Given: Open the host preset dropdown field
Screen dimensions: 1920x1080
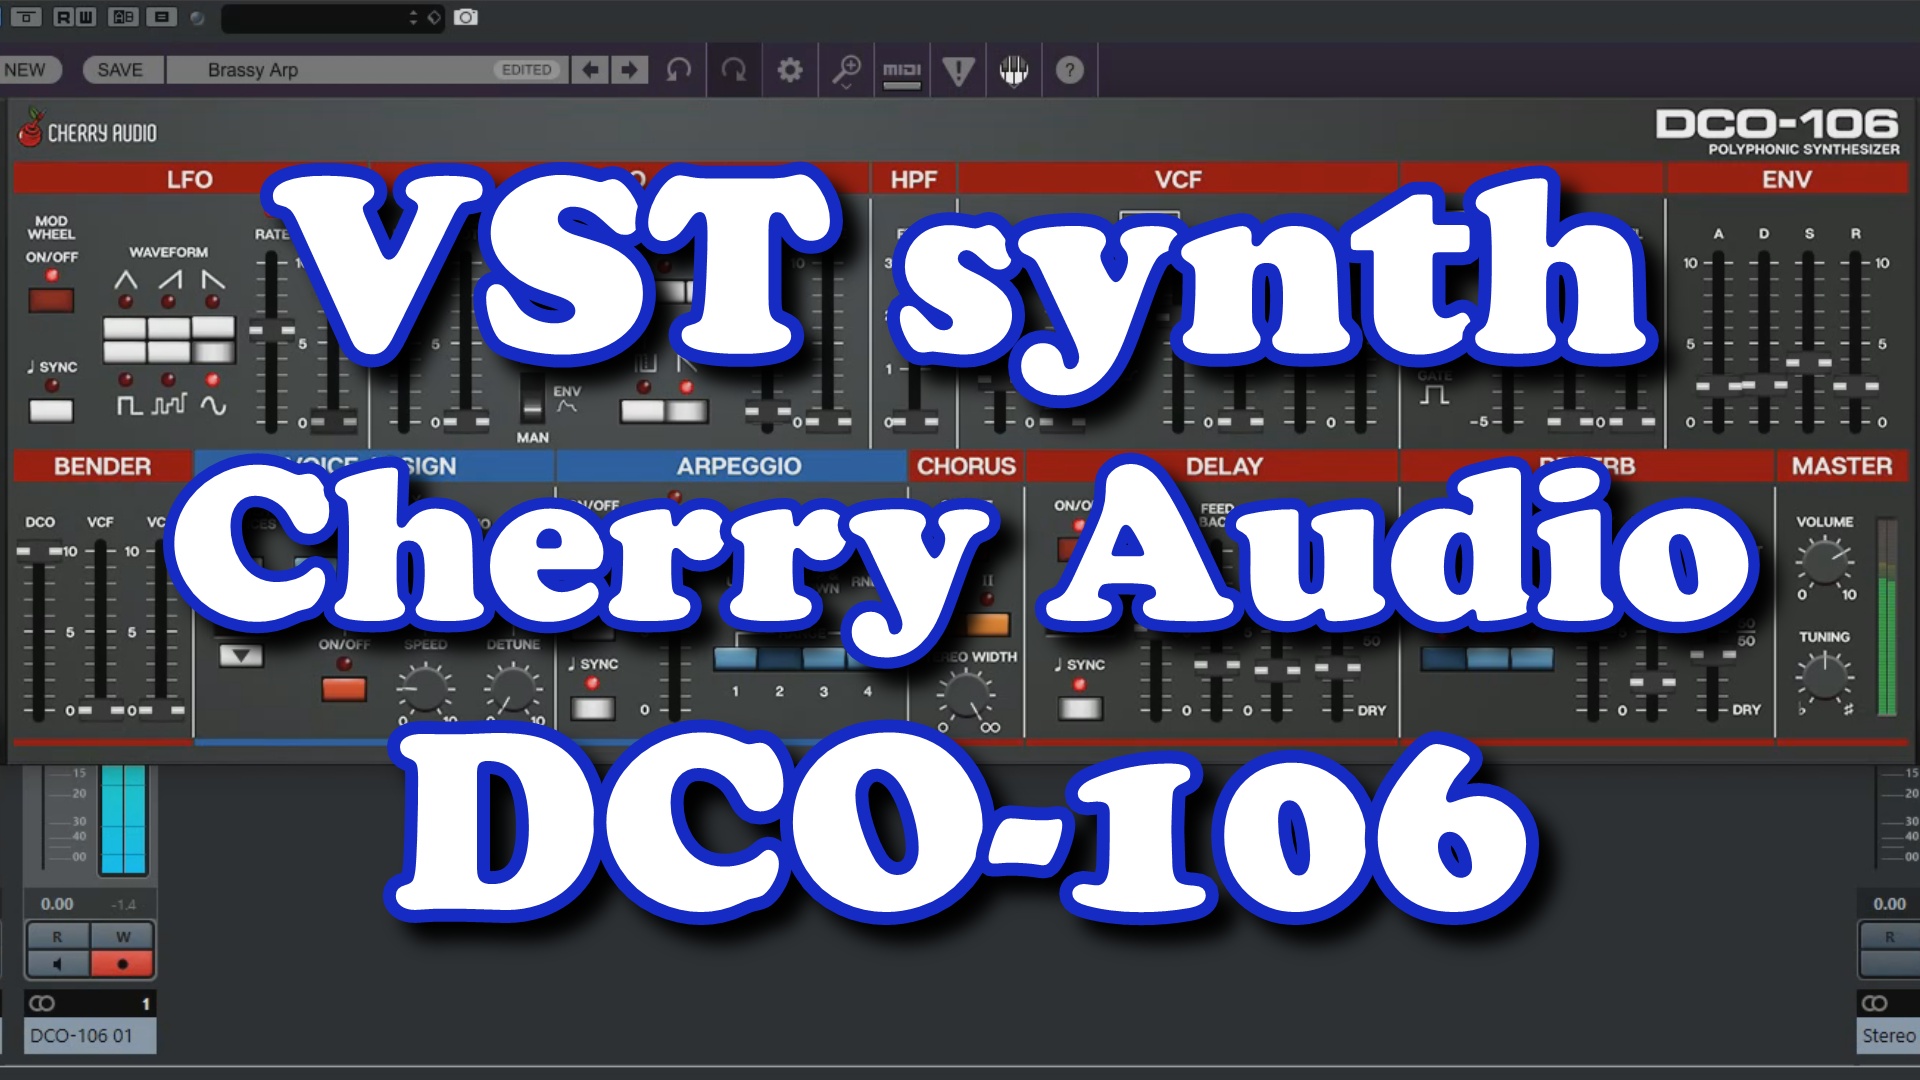Looking at the screenshot, I should (x=320, y=17).
